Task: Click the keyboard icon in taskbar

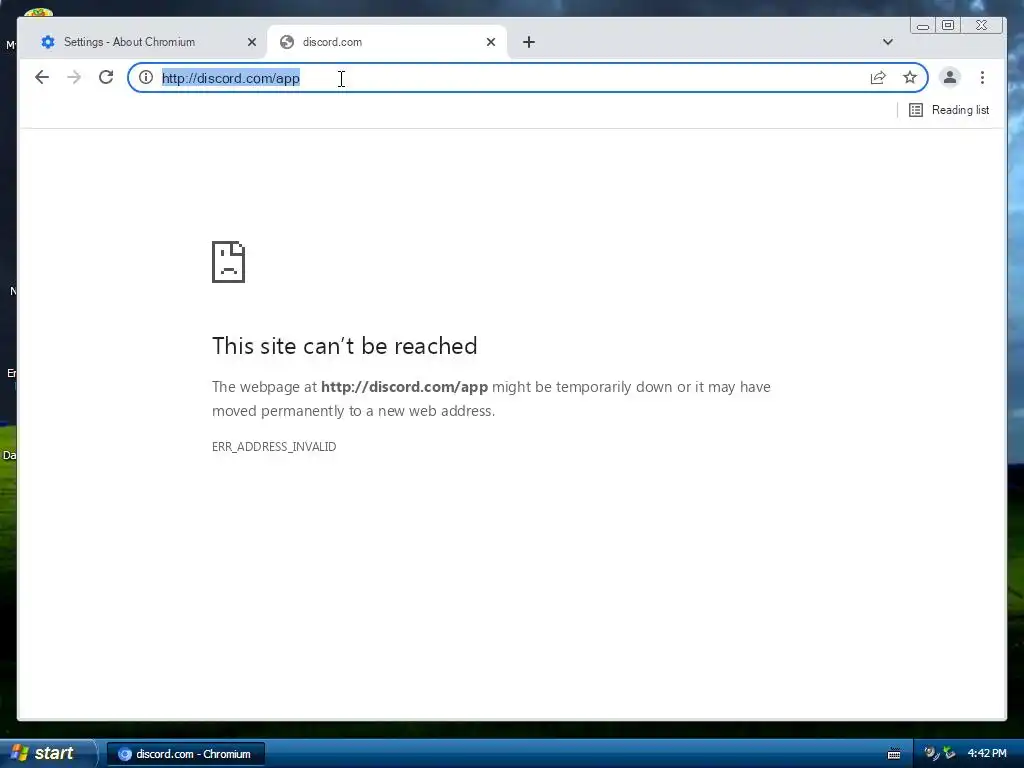Action: 894,754
